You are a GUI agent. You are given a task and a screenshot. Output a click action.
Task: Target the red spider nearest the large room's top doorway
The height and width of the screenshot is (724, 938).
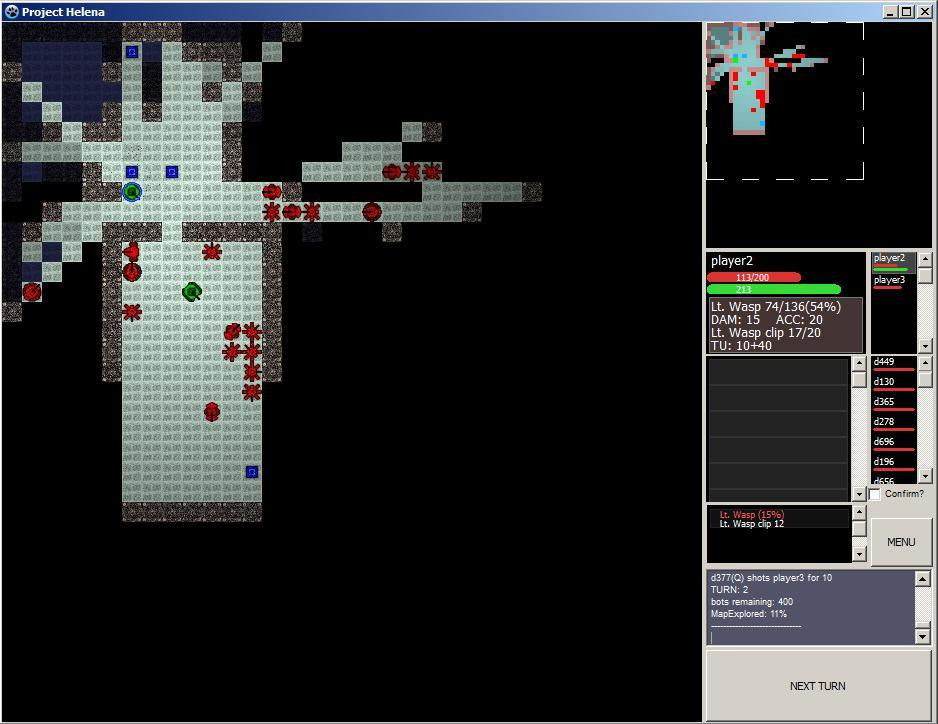point(212,252)
